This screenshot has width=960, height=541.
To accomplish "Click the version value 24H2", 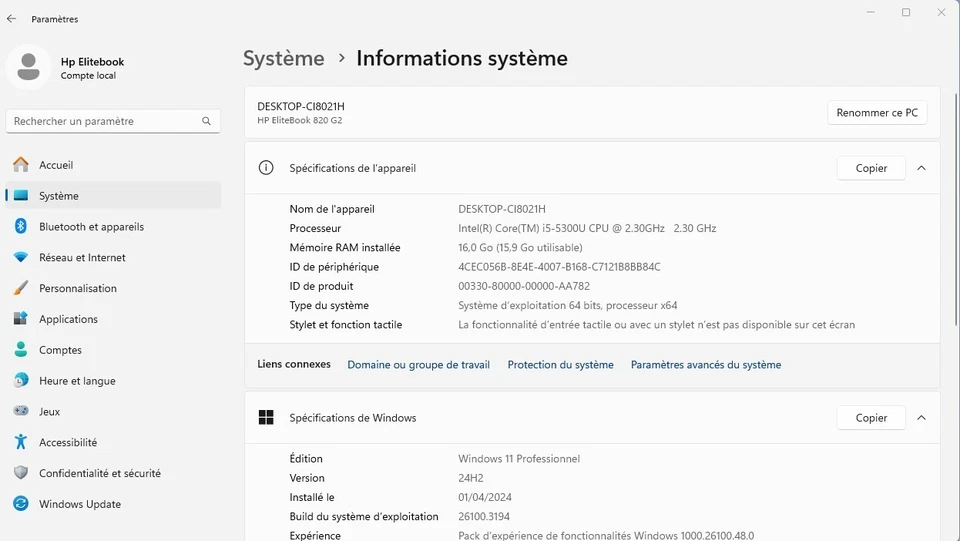I will click(471, 478).
